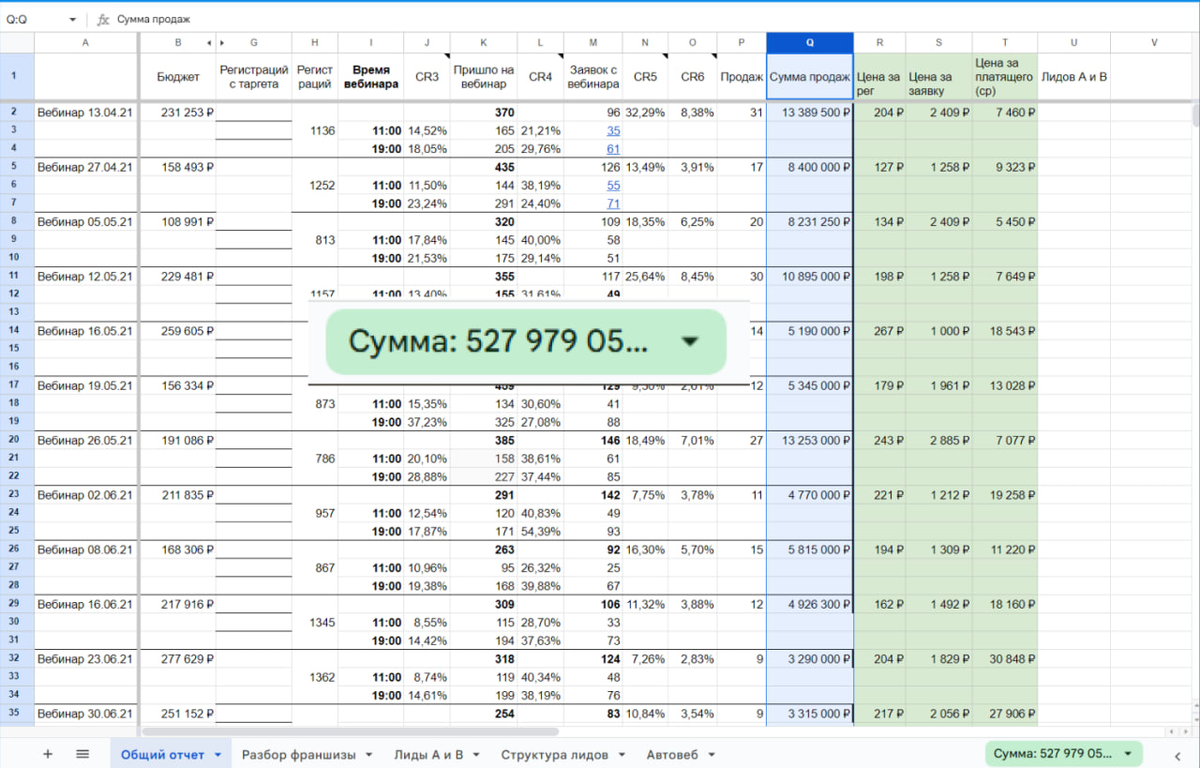Screen dimensions: 1200x768
Task: Select the Регистраций с таргета header cell
Action: click(254, 77)
